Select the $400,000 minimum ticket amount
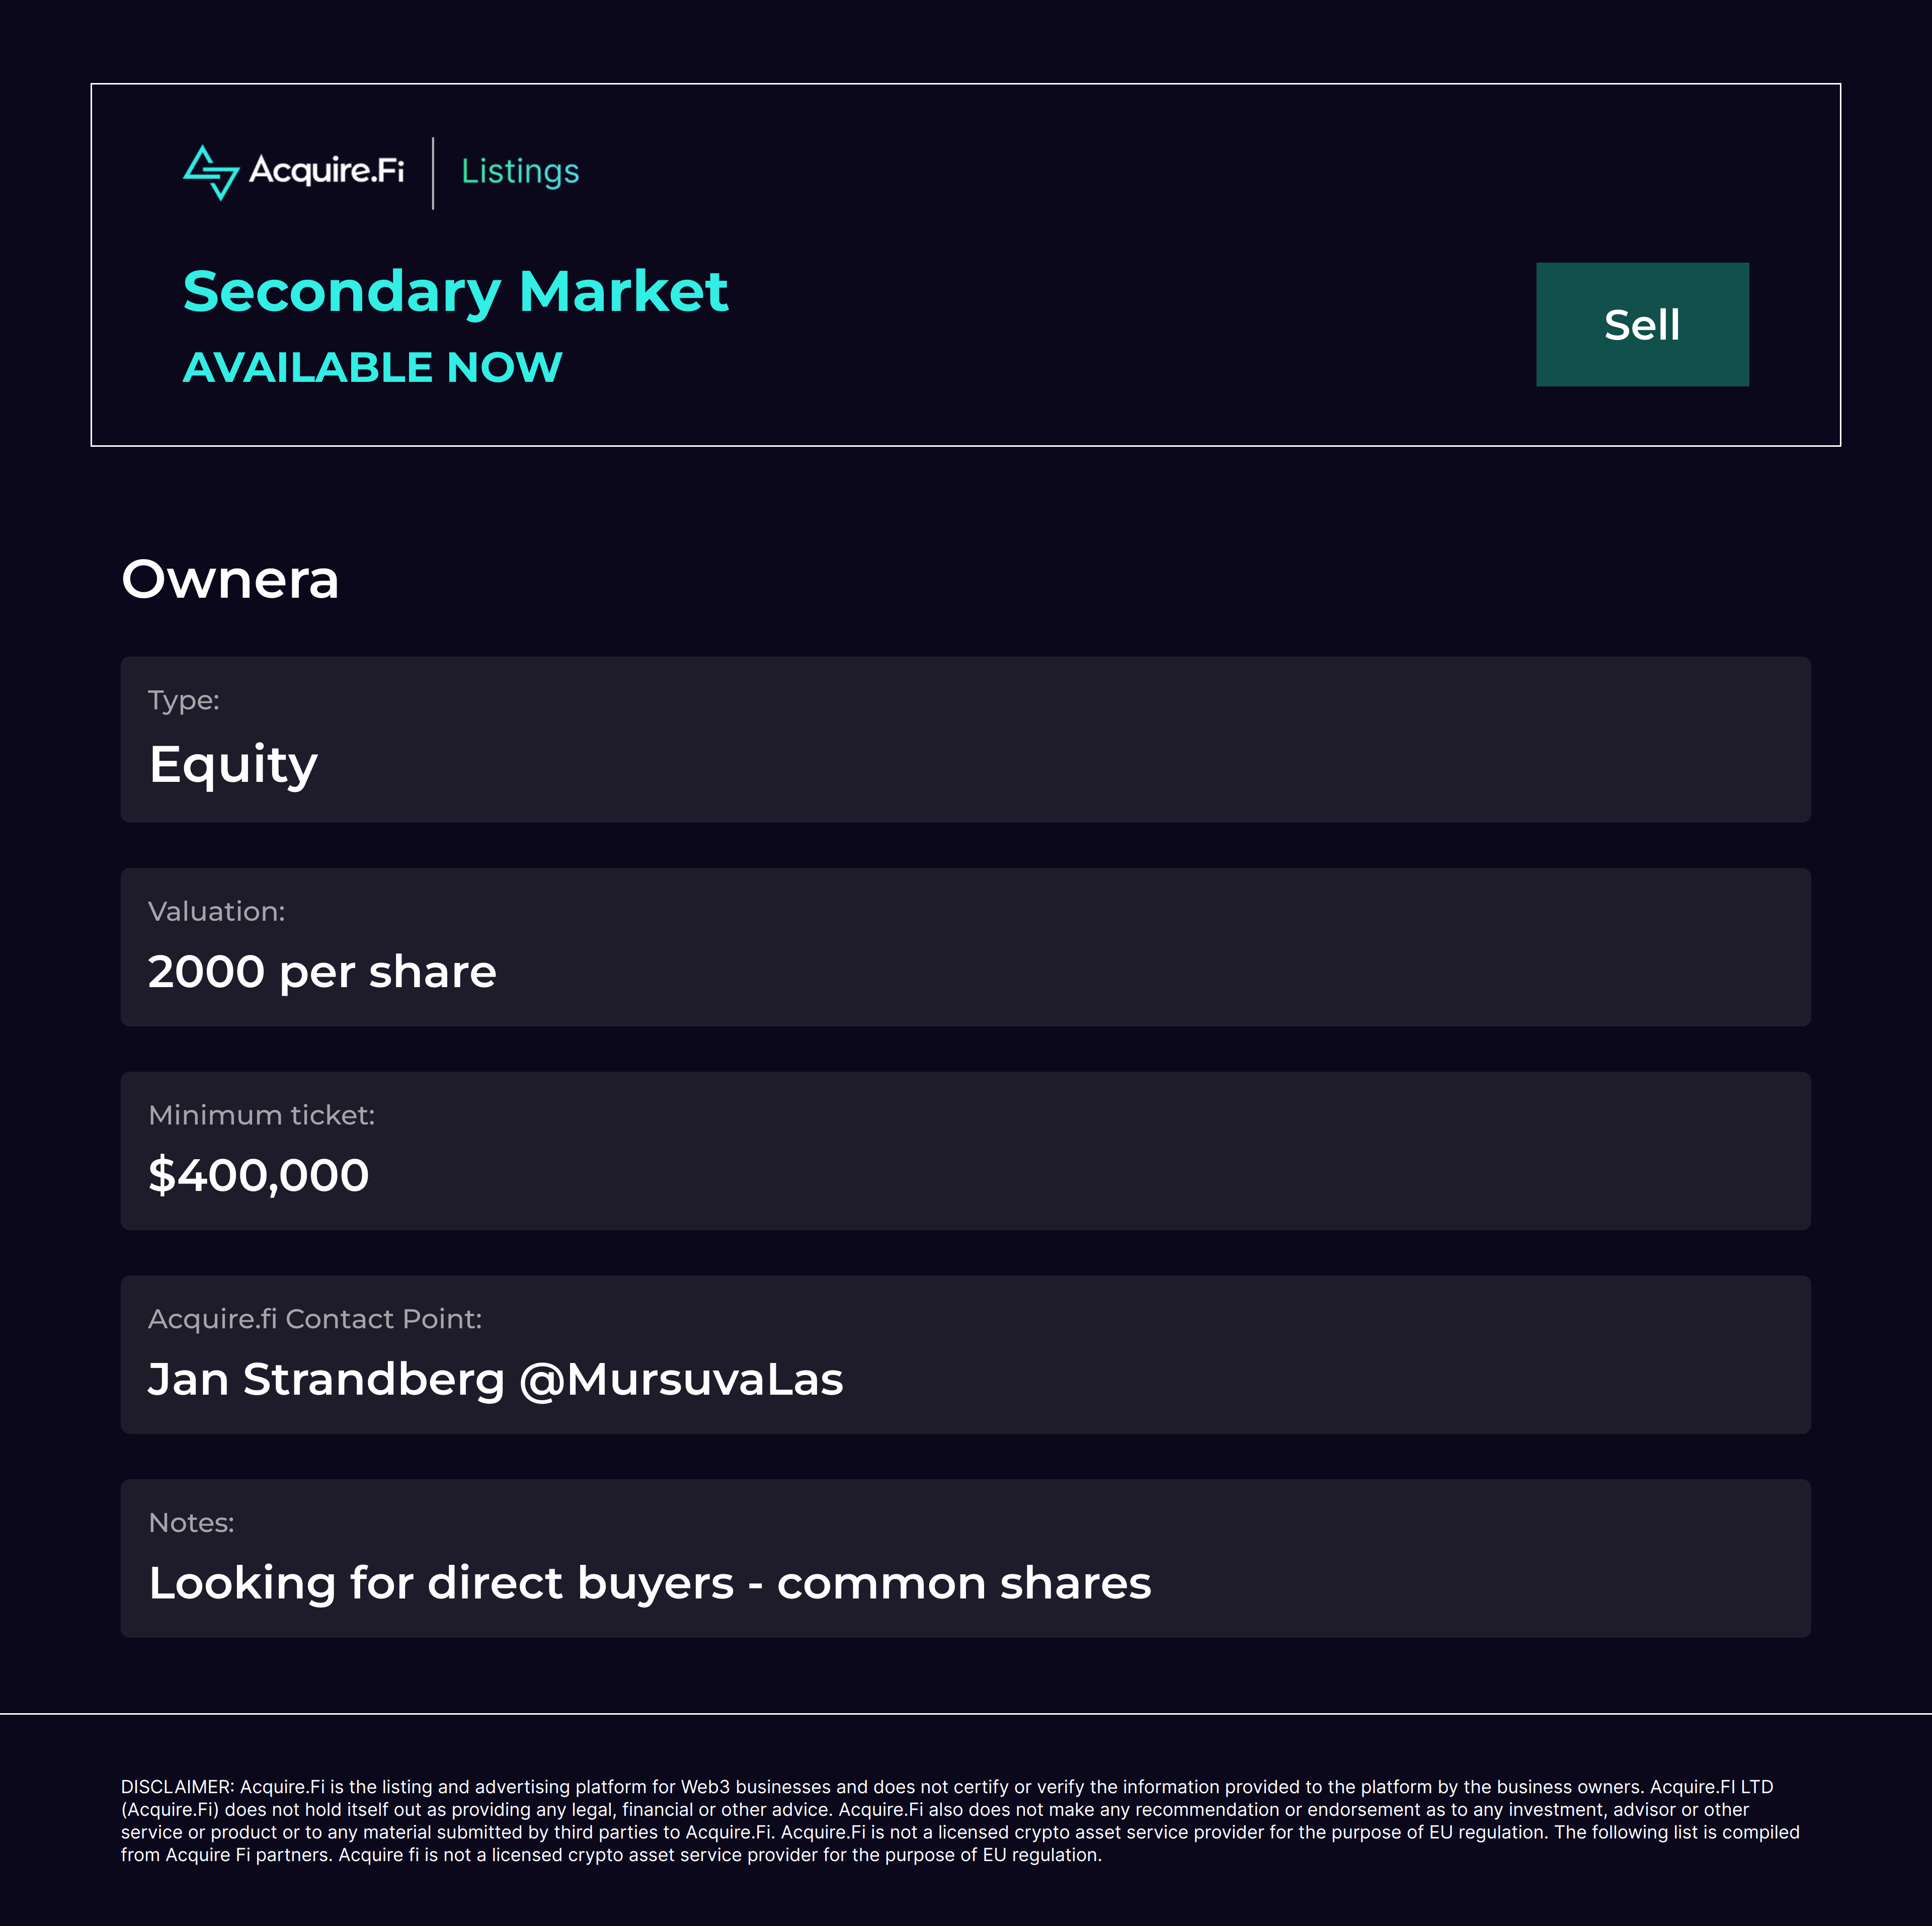The image size is (1932, 1926). coord(258,1176)
